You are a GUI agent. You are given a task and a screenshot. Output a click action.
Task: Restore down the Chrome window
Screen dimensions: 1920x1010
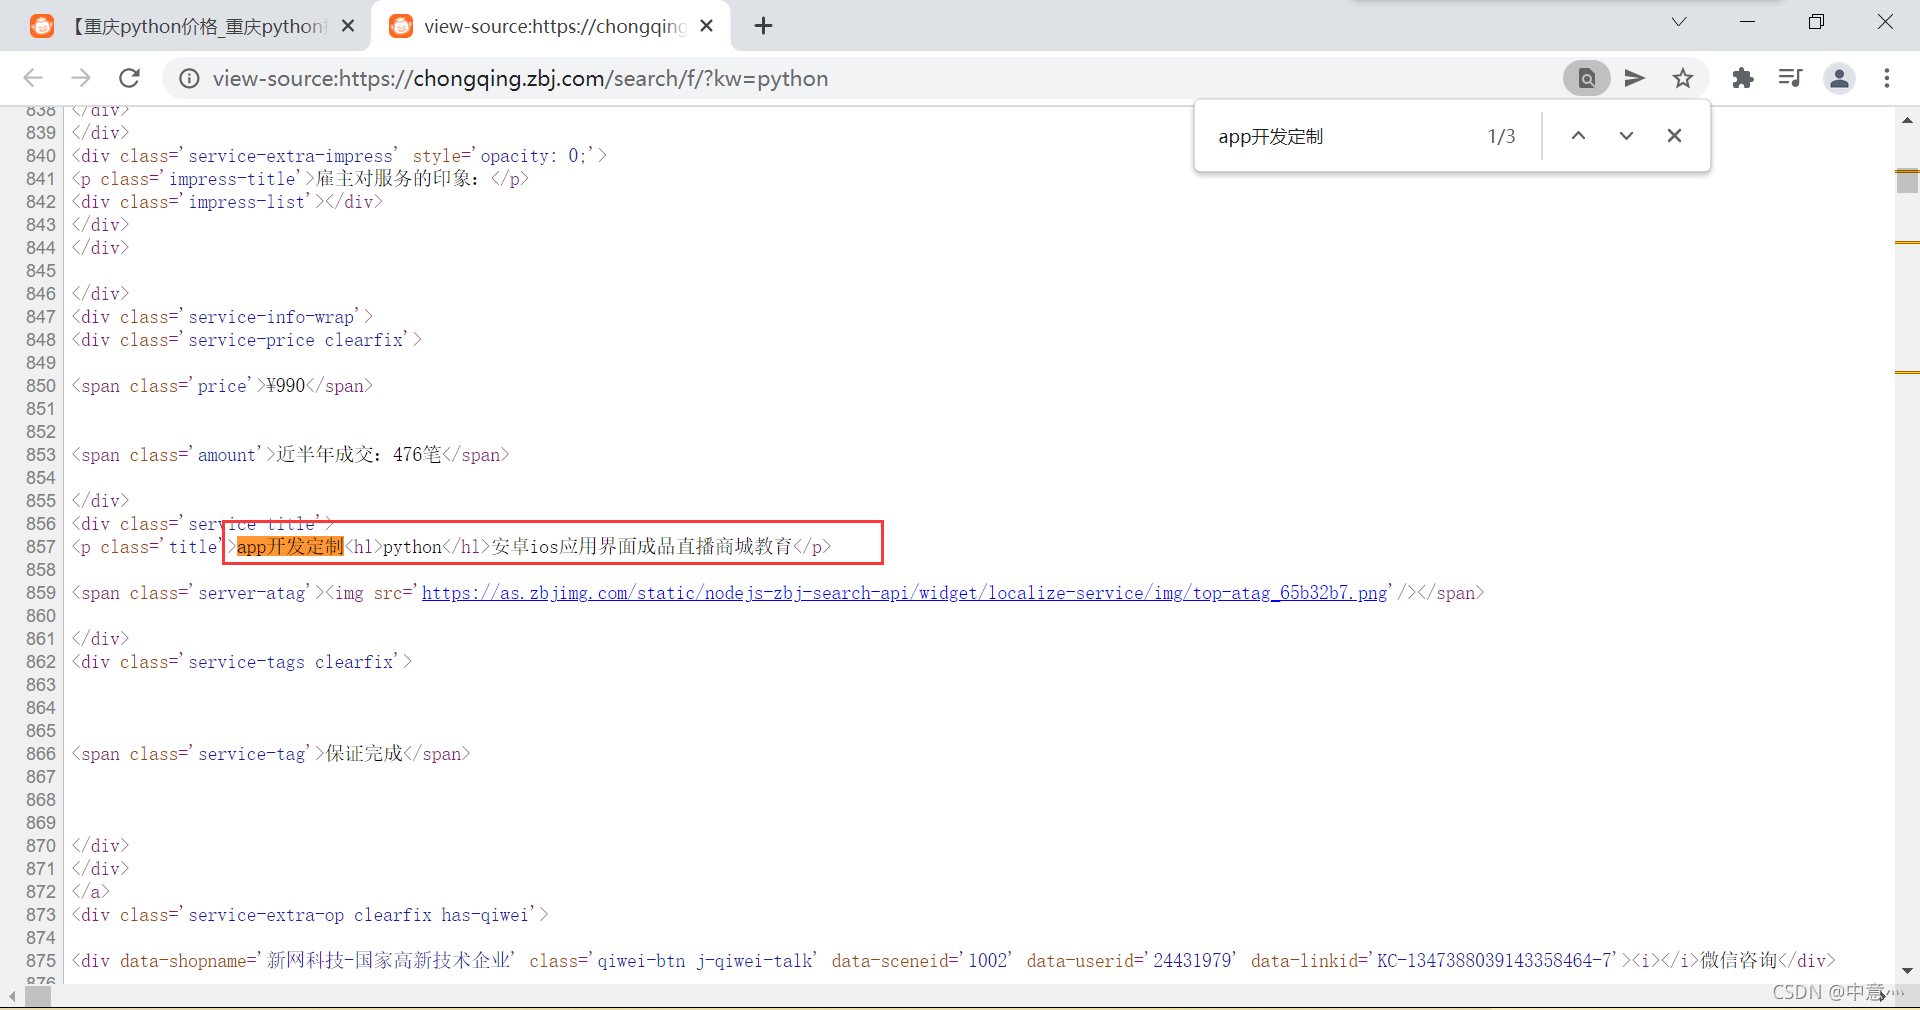coord(1817,22)
